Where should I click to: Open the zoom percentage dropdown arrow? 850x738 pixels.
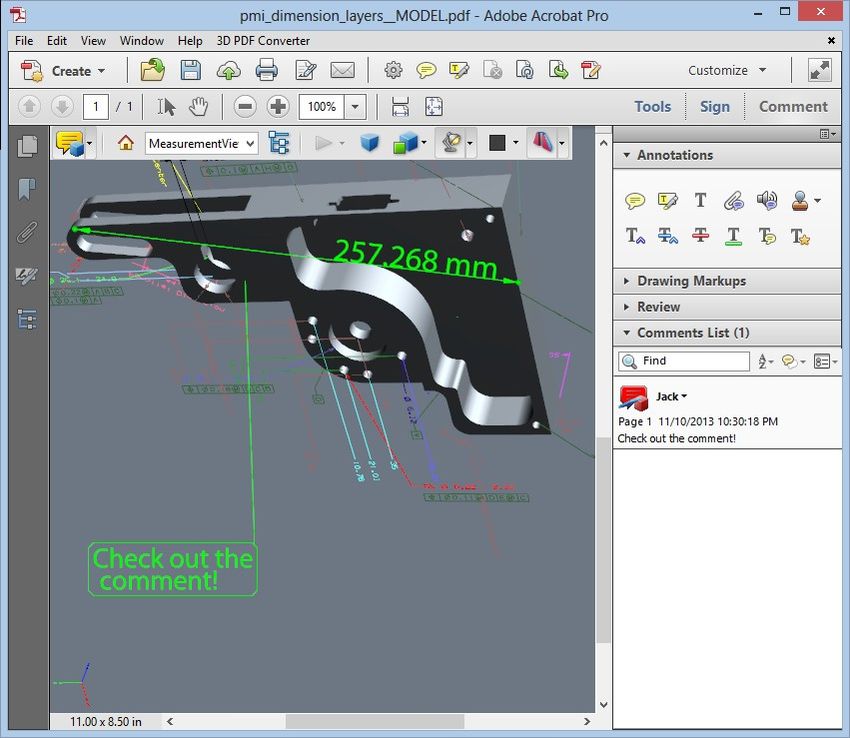tap(355, 106)
